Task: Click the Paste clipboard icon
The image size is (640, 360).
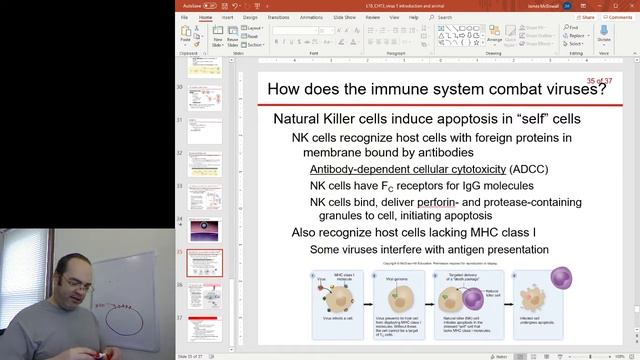Action: [186, 32]
